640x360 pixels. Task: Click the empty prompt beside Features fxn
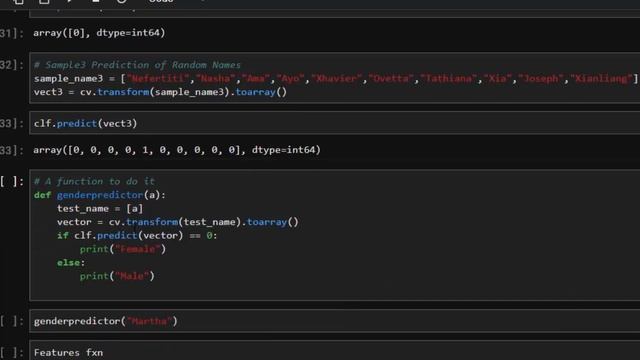tap(11, 353)
